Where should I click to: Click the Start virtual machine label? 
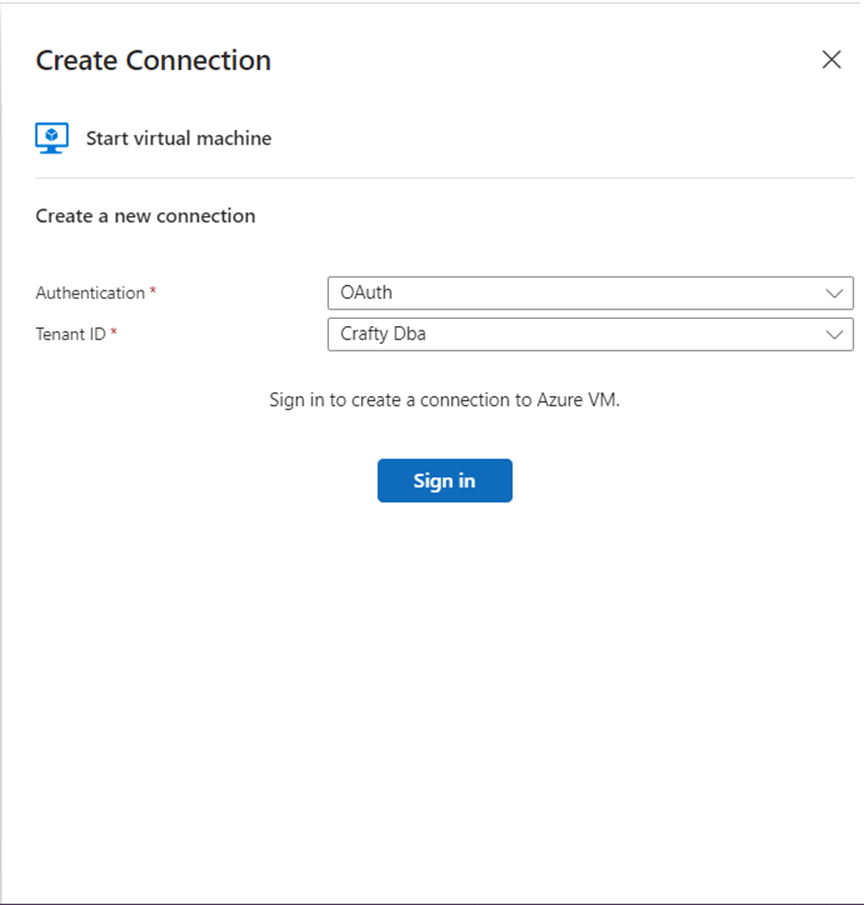coord(178,138)
